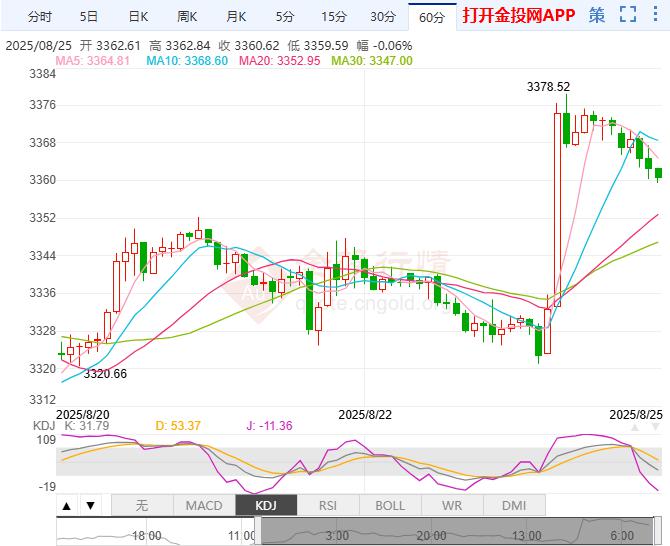Open the 打开金投网APP link
This screenshot has height=546, width=670.
coord(519,15)
